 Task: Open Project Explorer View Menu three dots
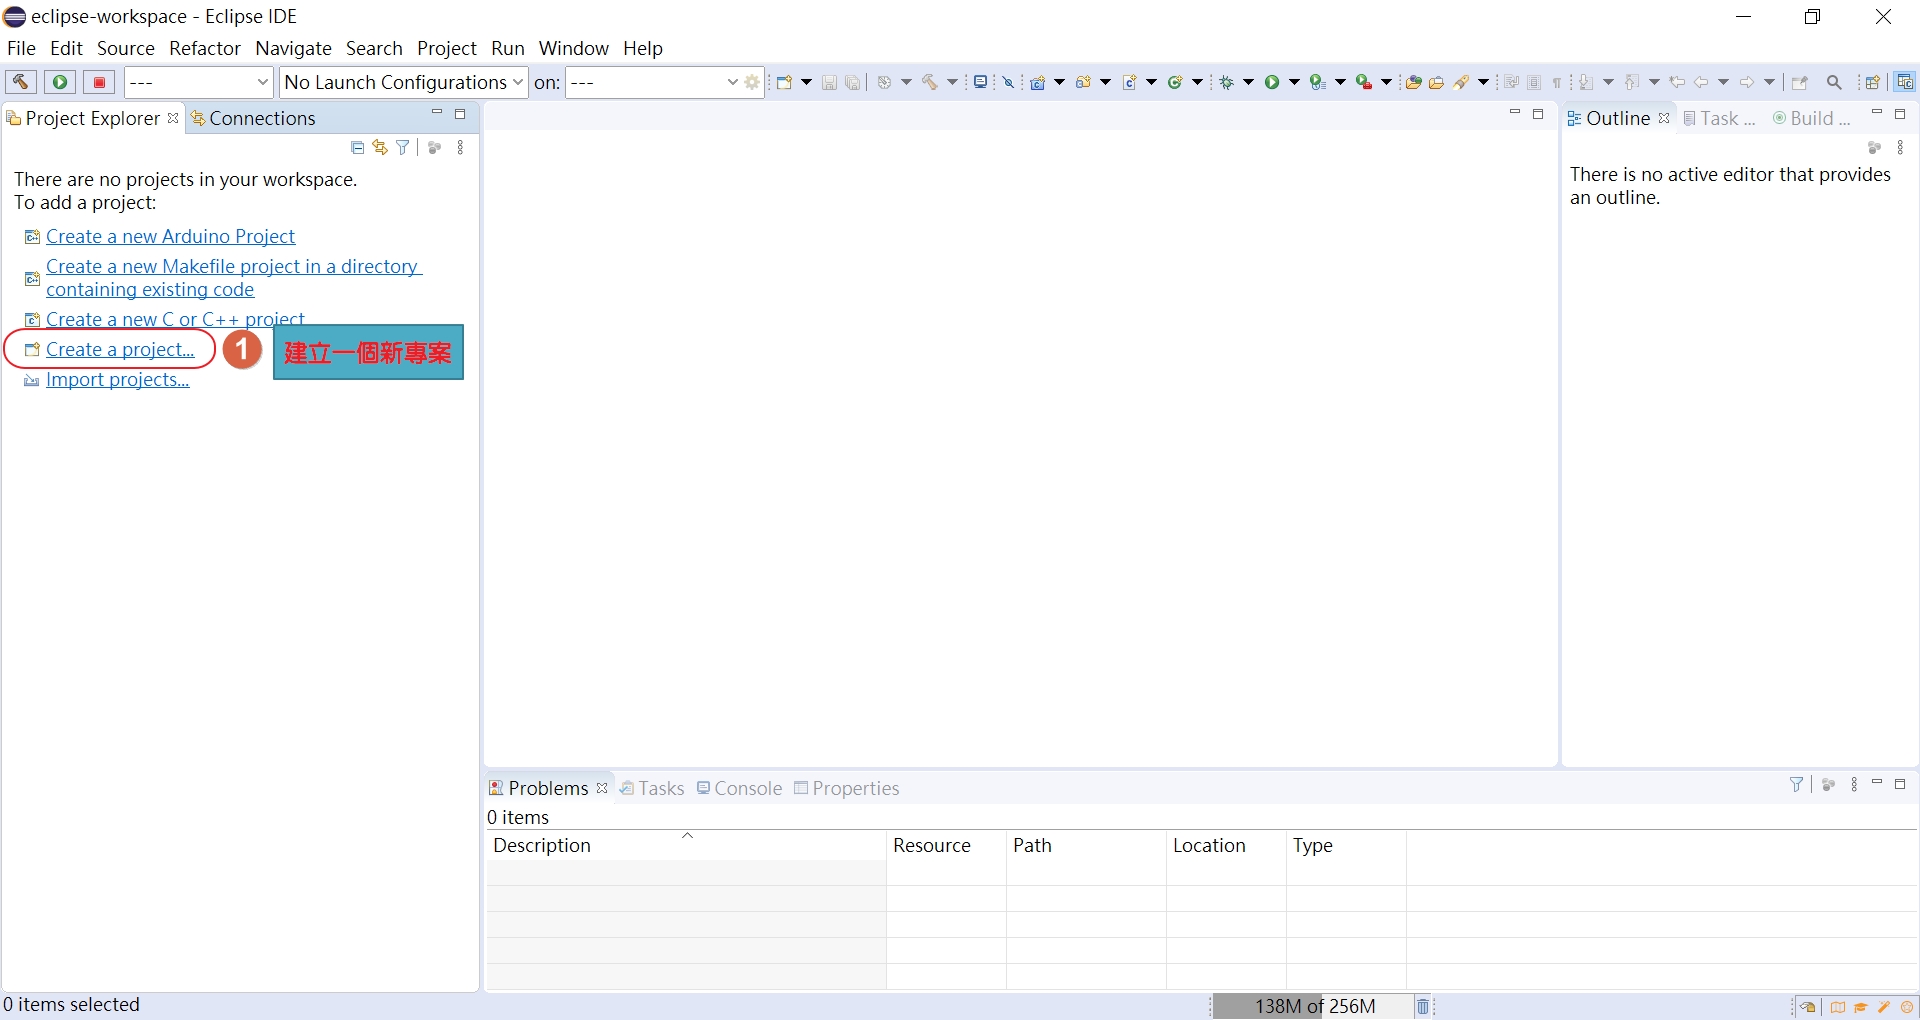point(460,148)
